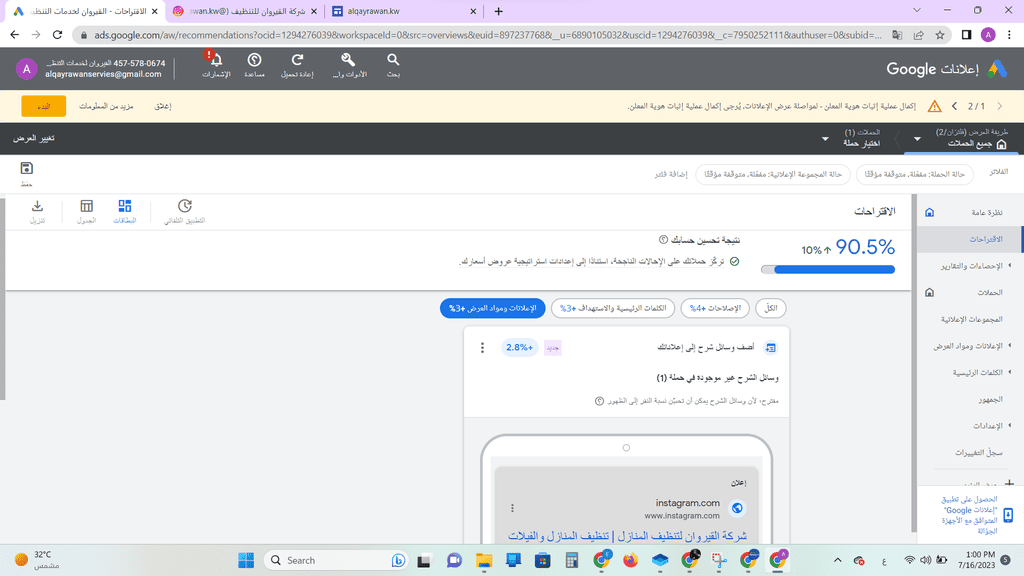Switch to the Instagram شركة القيروان للتنظيف tab
Image resolution: width=1024 pixels, height=576 pixels.
point(245,11)
